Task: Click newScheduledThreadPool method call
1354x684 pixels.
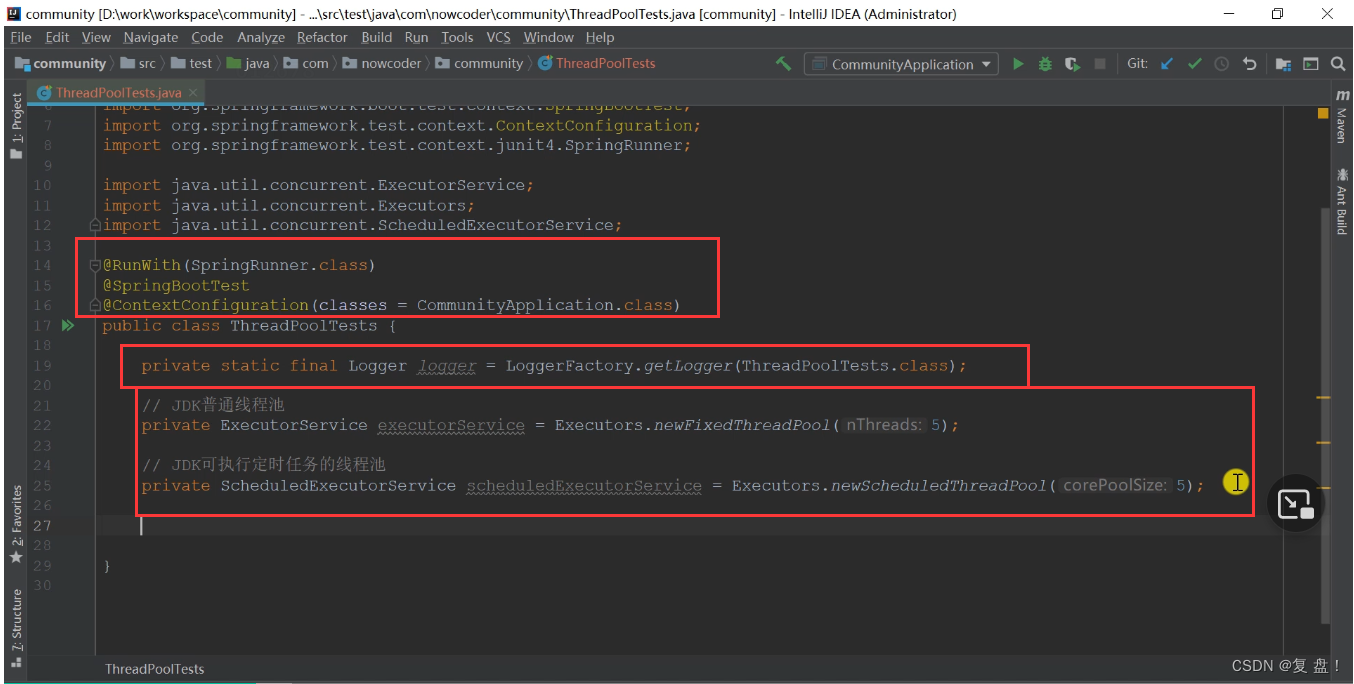Action: click(x=938, y=485)
